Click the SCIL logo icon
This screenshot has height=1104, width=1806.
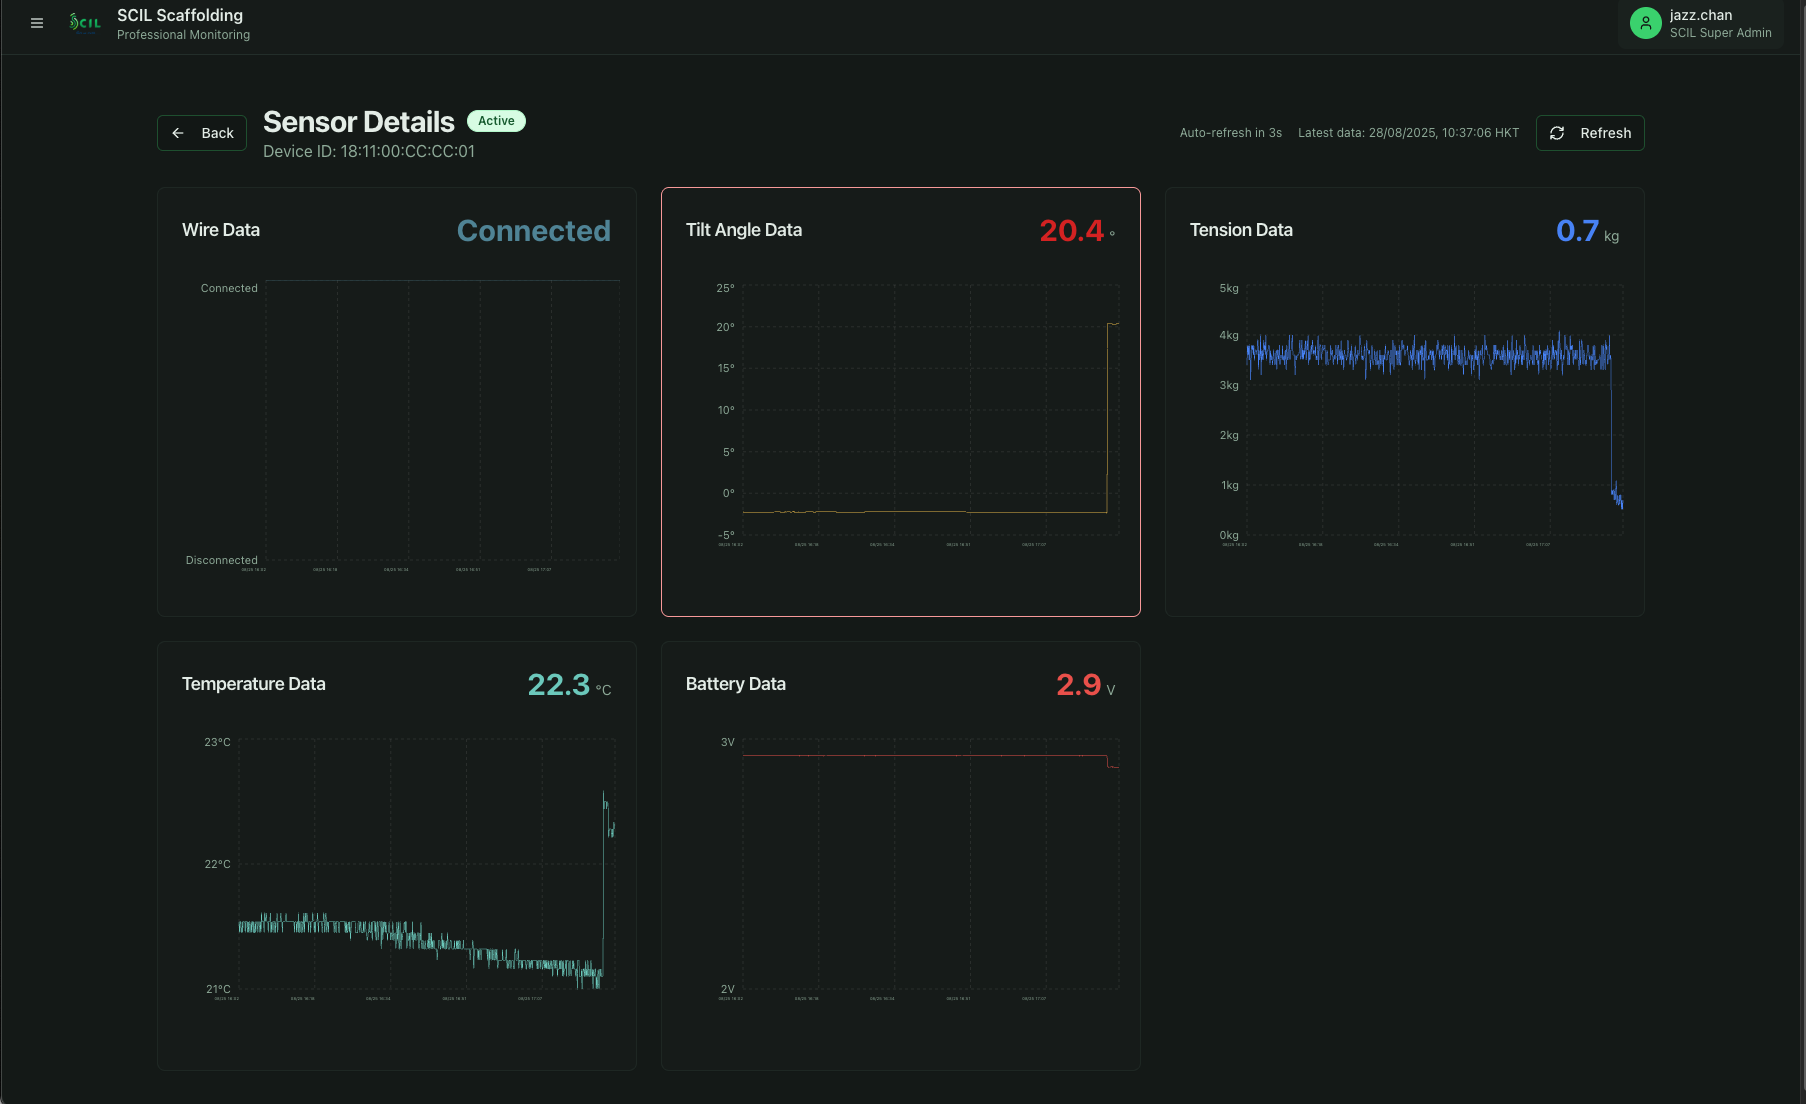[85, 23]
